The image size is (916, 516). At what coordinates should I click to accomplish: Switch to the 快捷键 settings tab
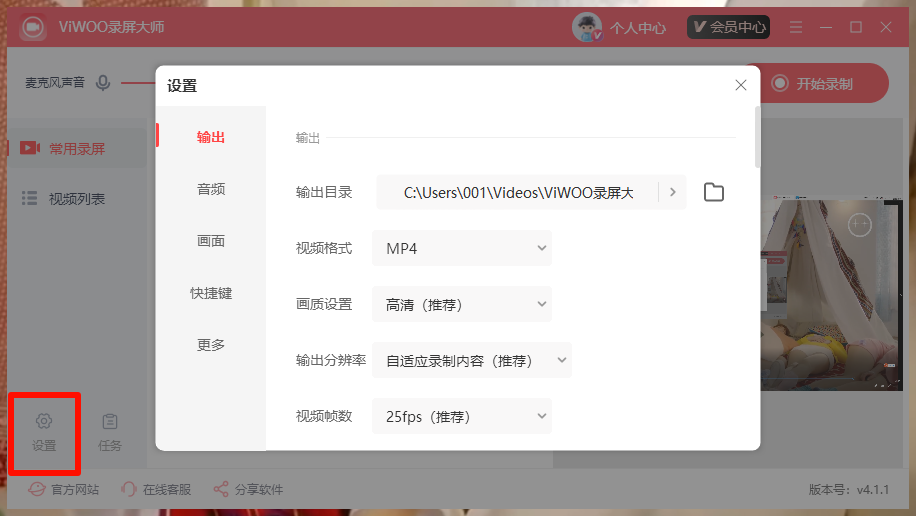(211, 293)
